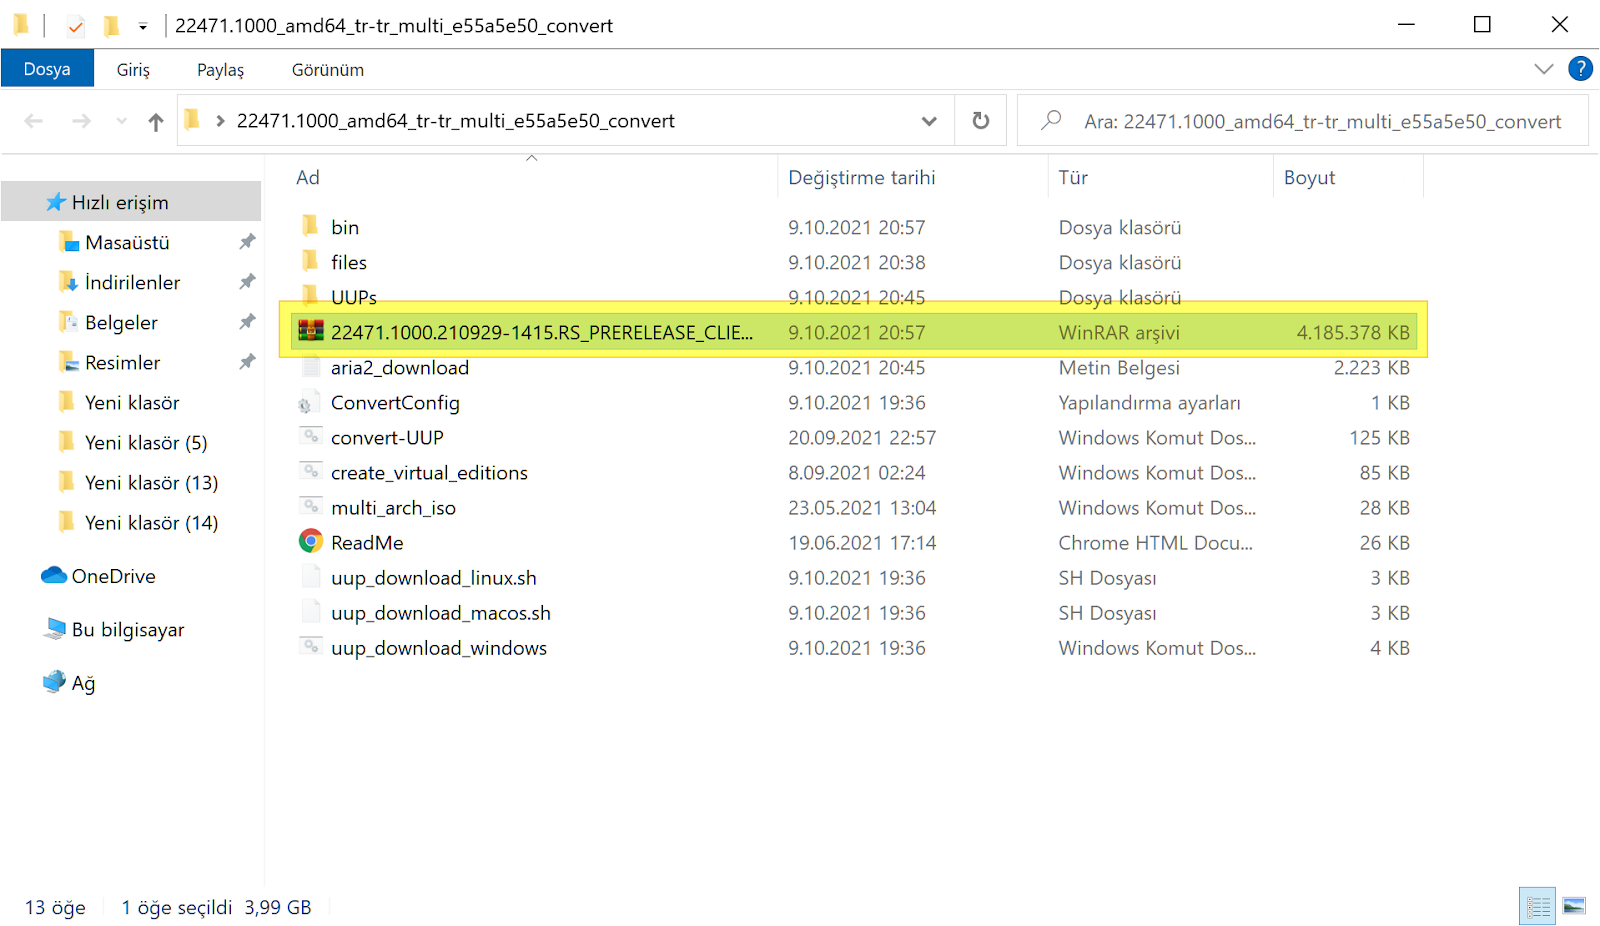Go forward with the forward arrow

[82, 121]
